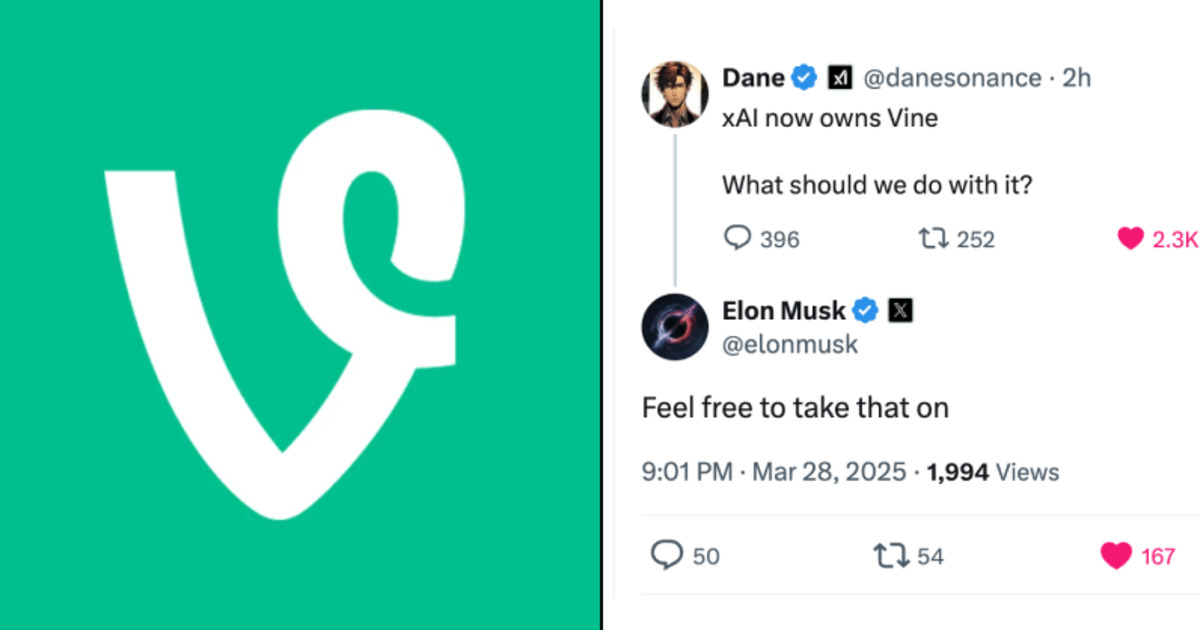1200x630 pixels.
Task: Click the 9:01 PM Mar 28, 2025 timestamp
Action: (x=774, y=472)
